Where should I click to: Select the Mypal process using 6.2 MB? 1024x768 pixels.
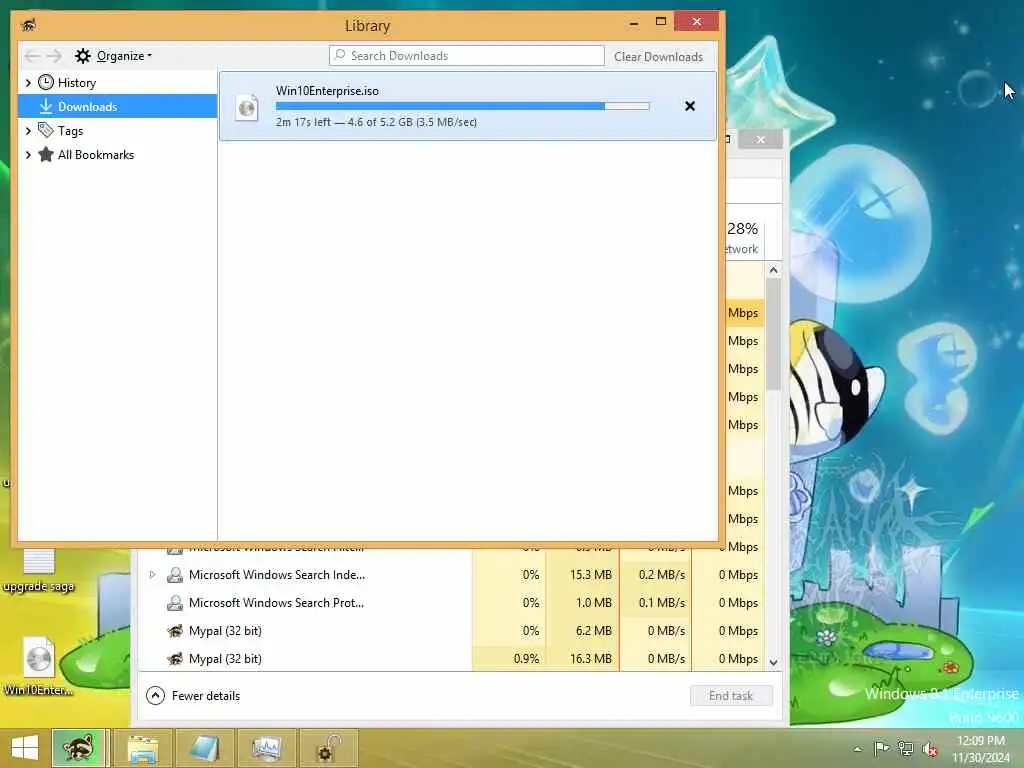point(451,631)
